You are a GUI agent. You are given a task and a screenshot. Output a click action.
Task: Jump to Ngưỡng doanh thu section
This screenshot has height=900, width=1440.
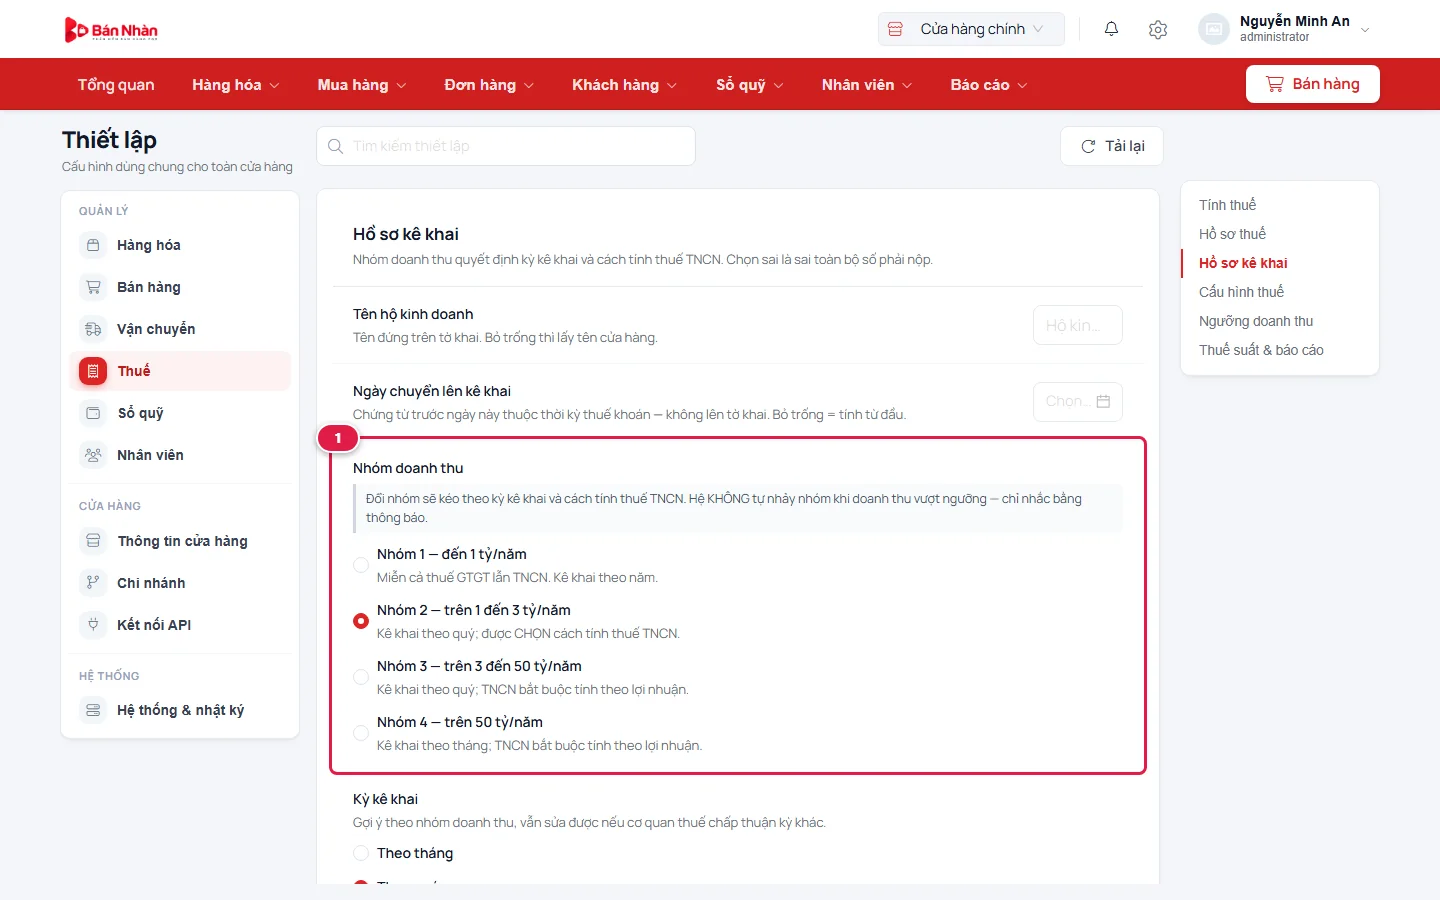pos(1256,321)
